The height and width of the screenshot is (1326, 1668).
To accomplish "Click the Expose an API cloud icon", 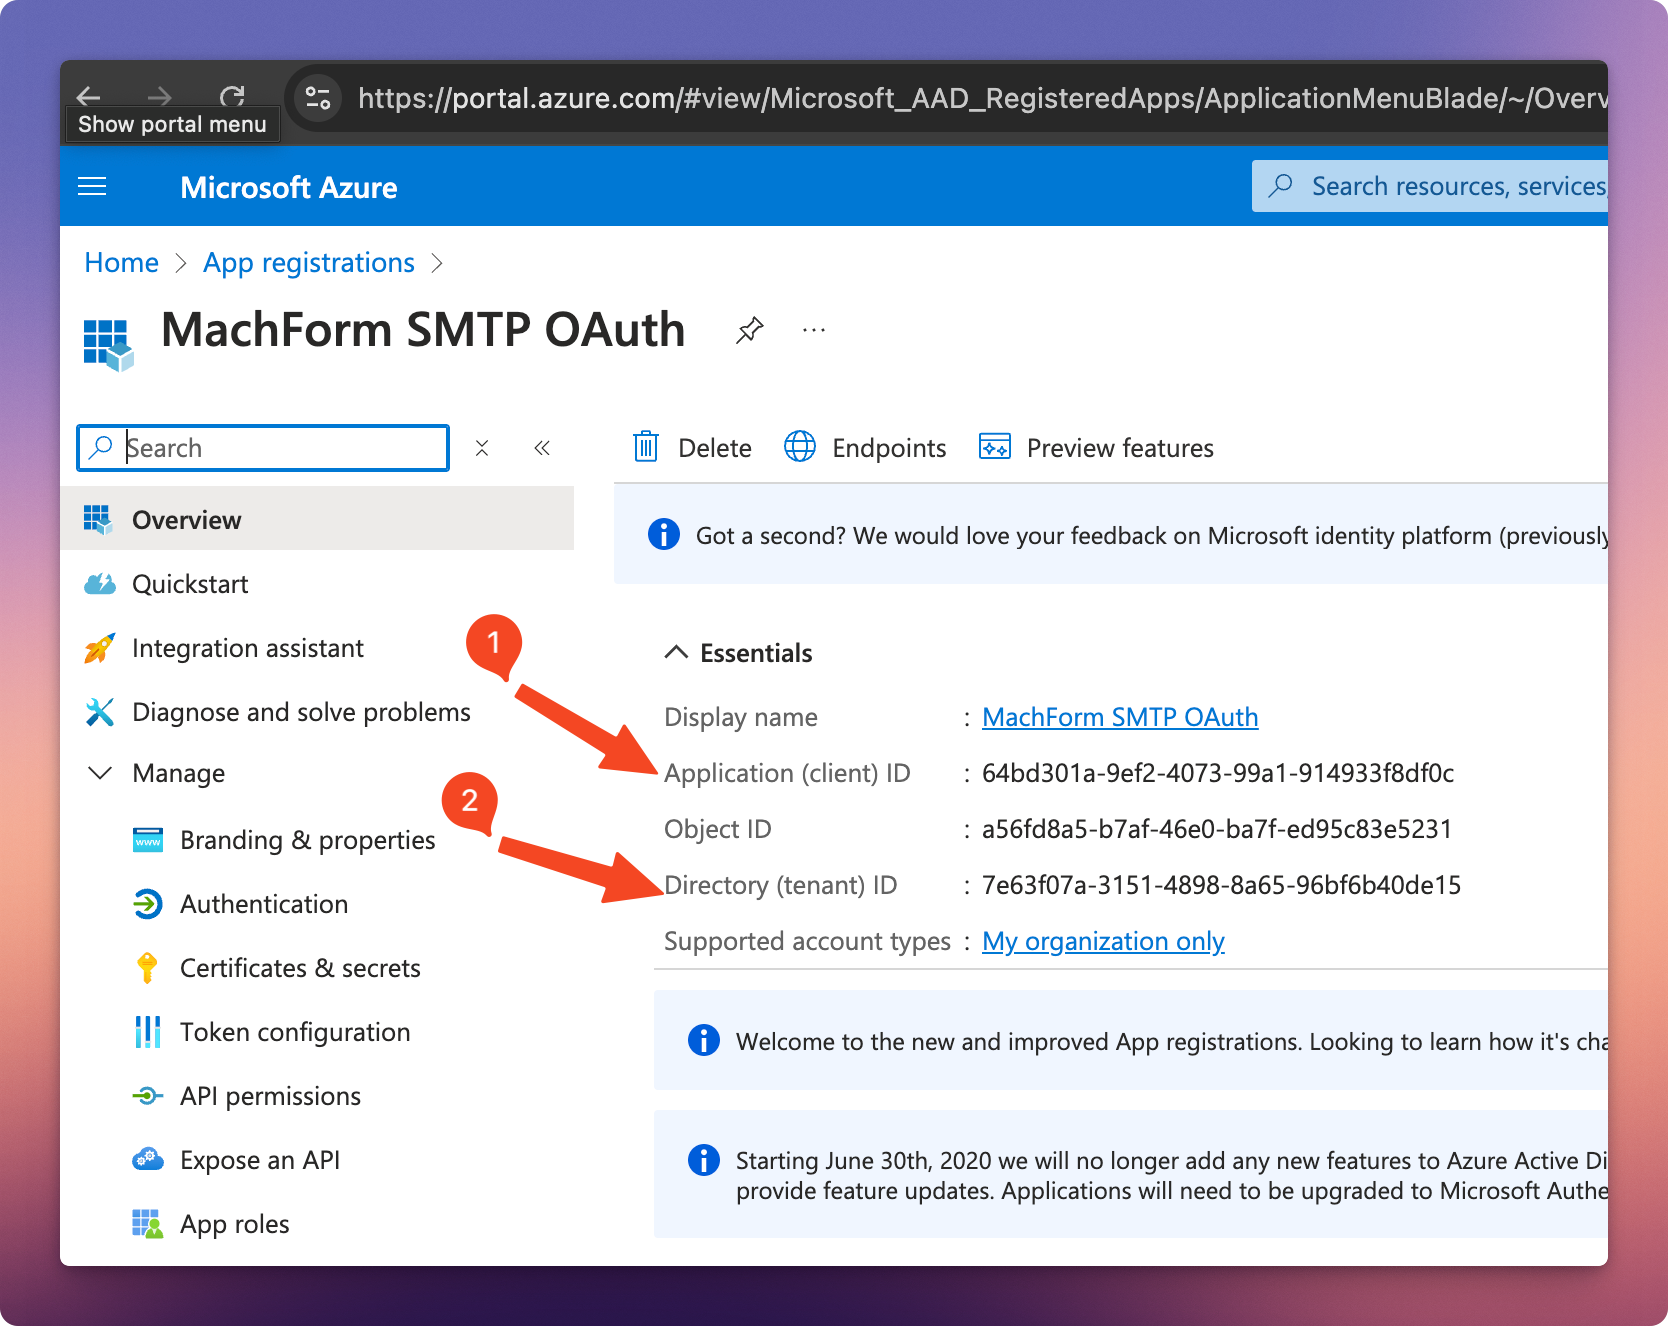I will 148,1160.
